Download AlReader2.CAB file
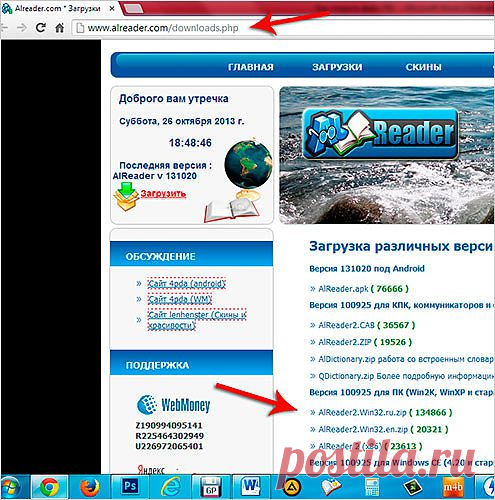 pyautogui.click(x=347, y=325)
